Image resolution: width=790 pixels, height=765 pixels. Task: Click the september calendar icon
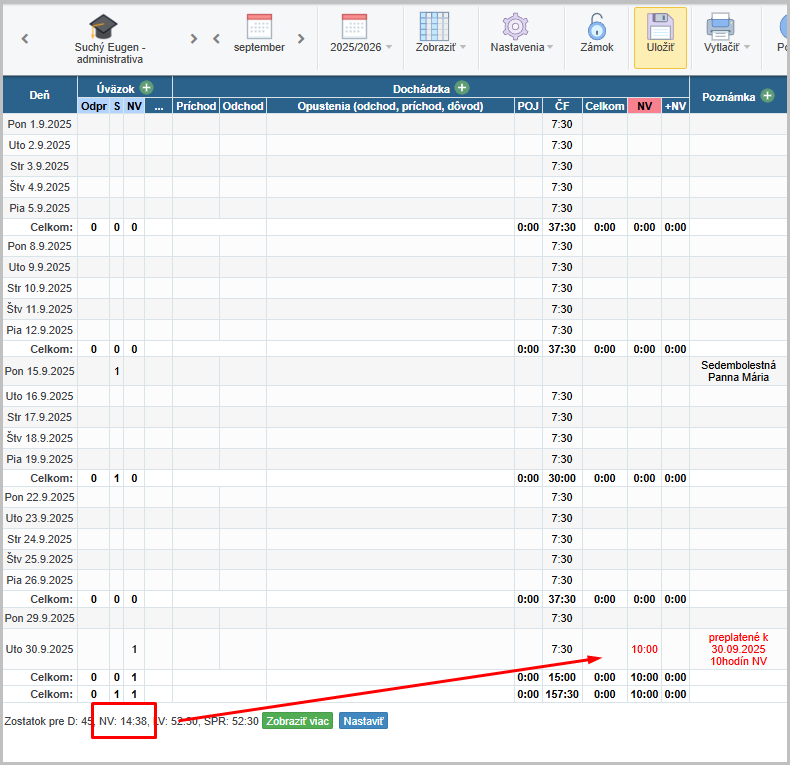(259, 27)
